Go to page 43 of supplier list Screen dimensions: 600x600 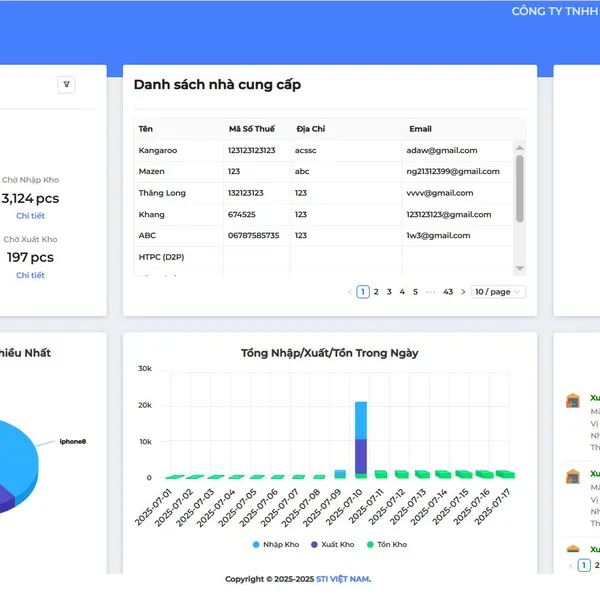(448, 292)
